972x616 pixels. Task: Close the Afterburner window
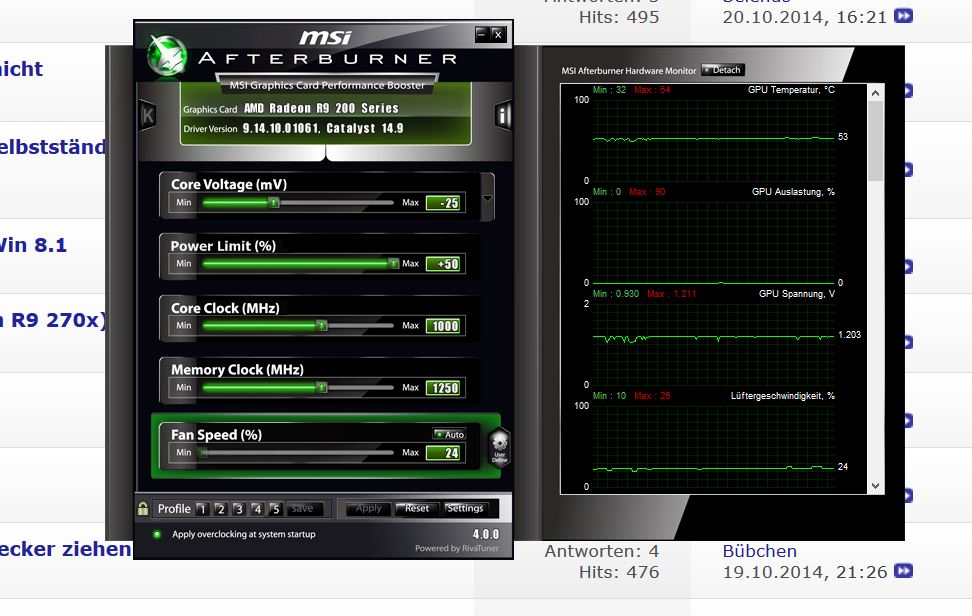(x=498, y=35)
